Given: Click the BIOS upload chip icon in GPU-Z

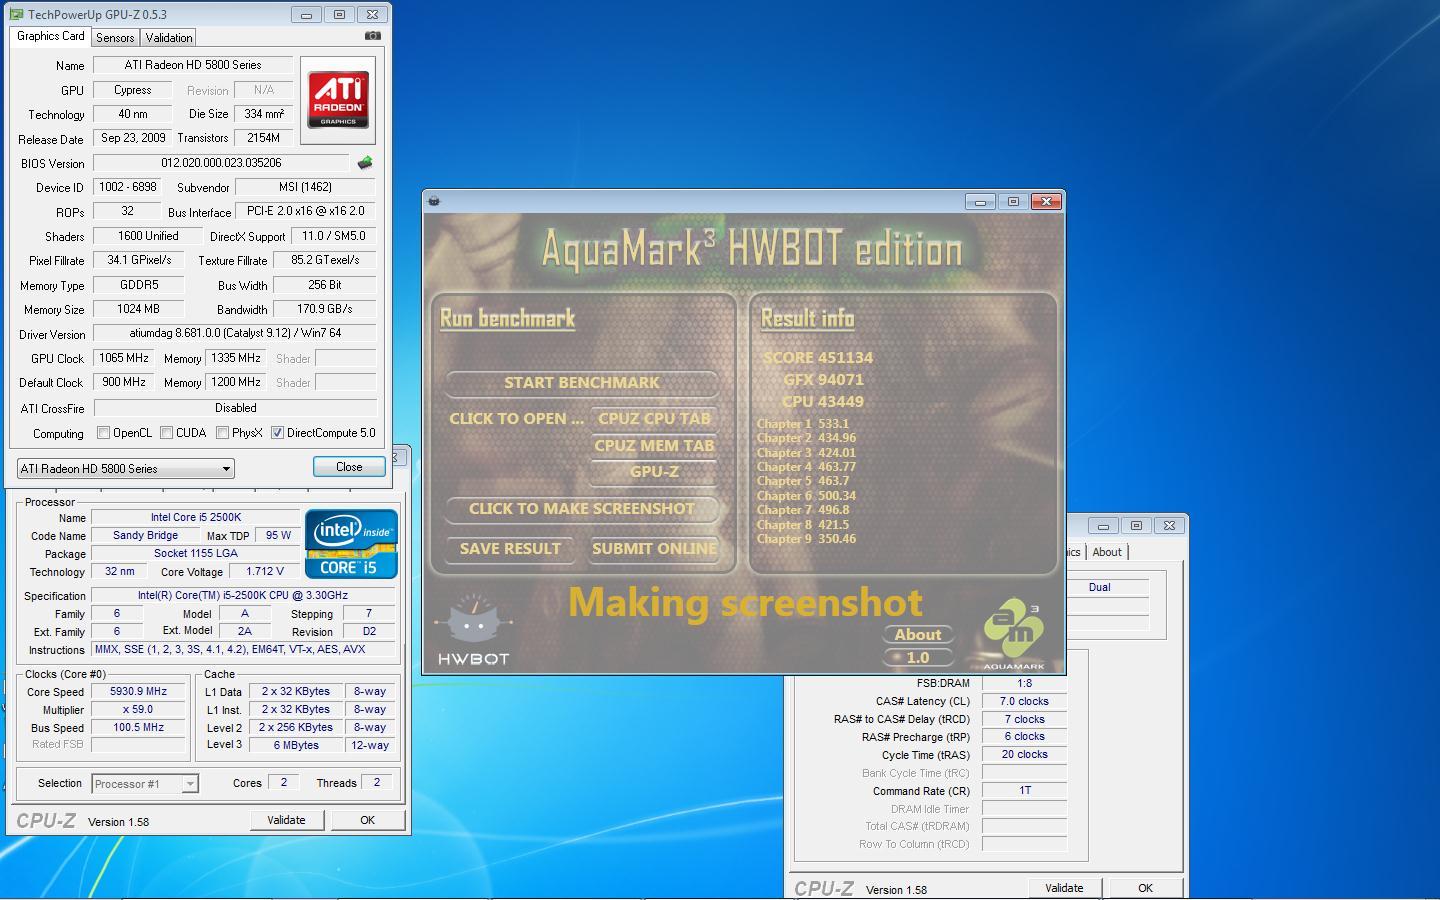Looking at the screenshot, I should [x=365, y=162].
